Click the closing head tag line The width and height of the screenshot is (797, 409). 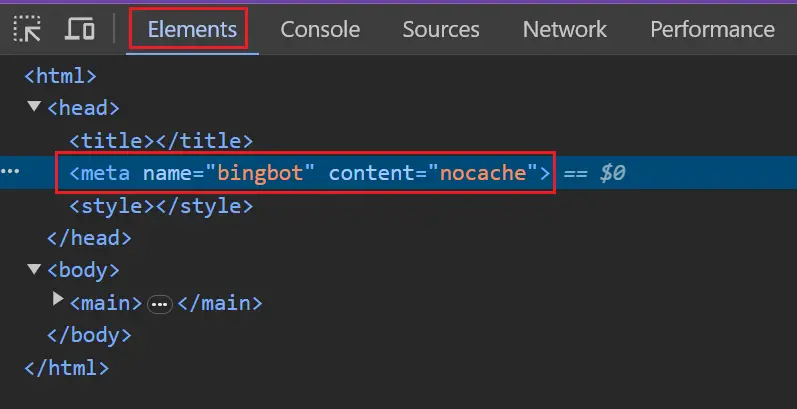click(89, 238)
